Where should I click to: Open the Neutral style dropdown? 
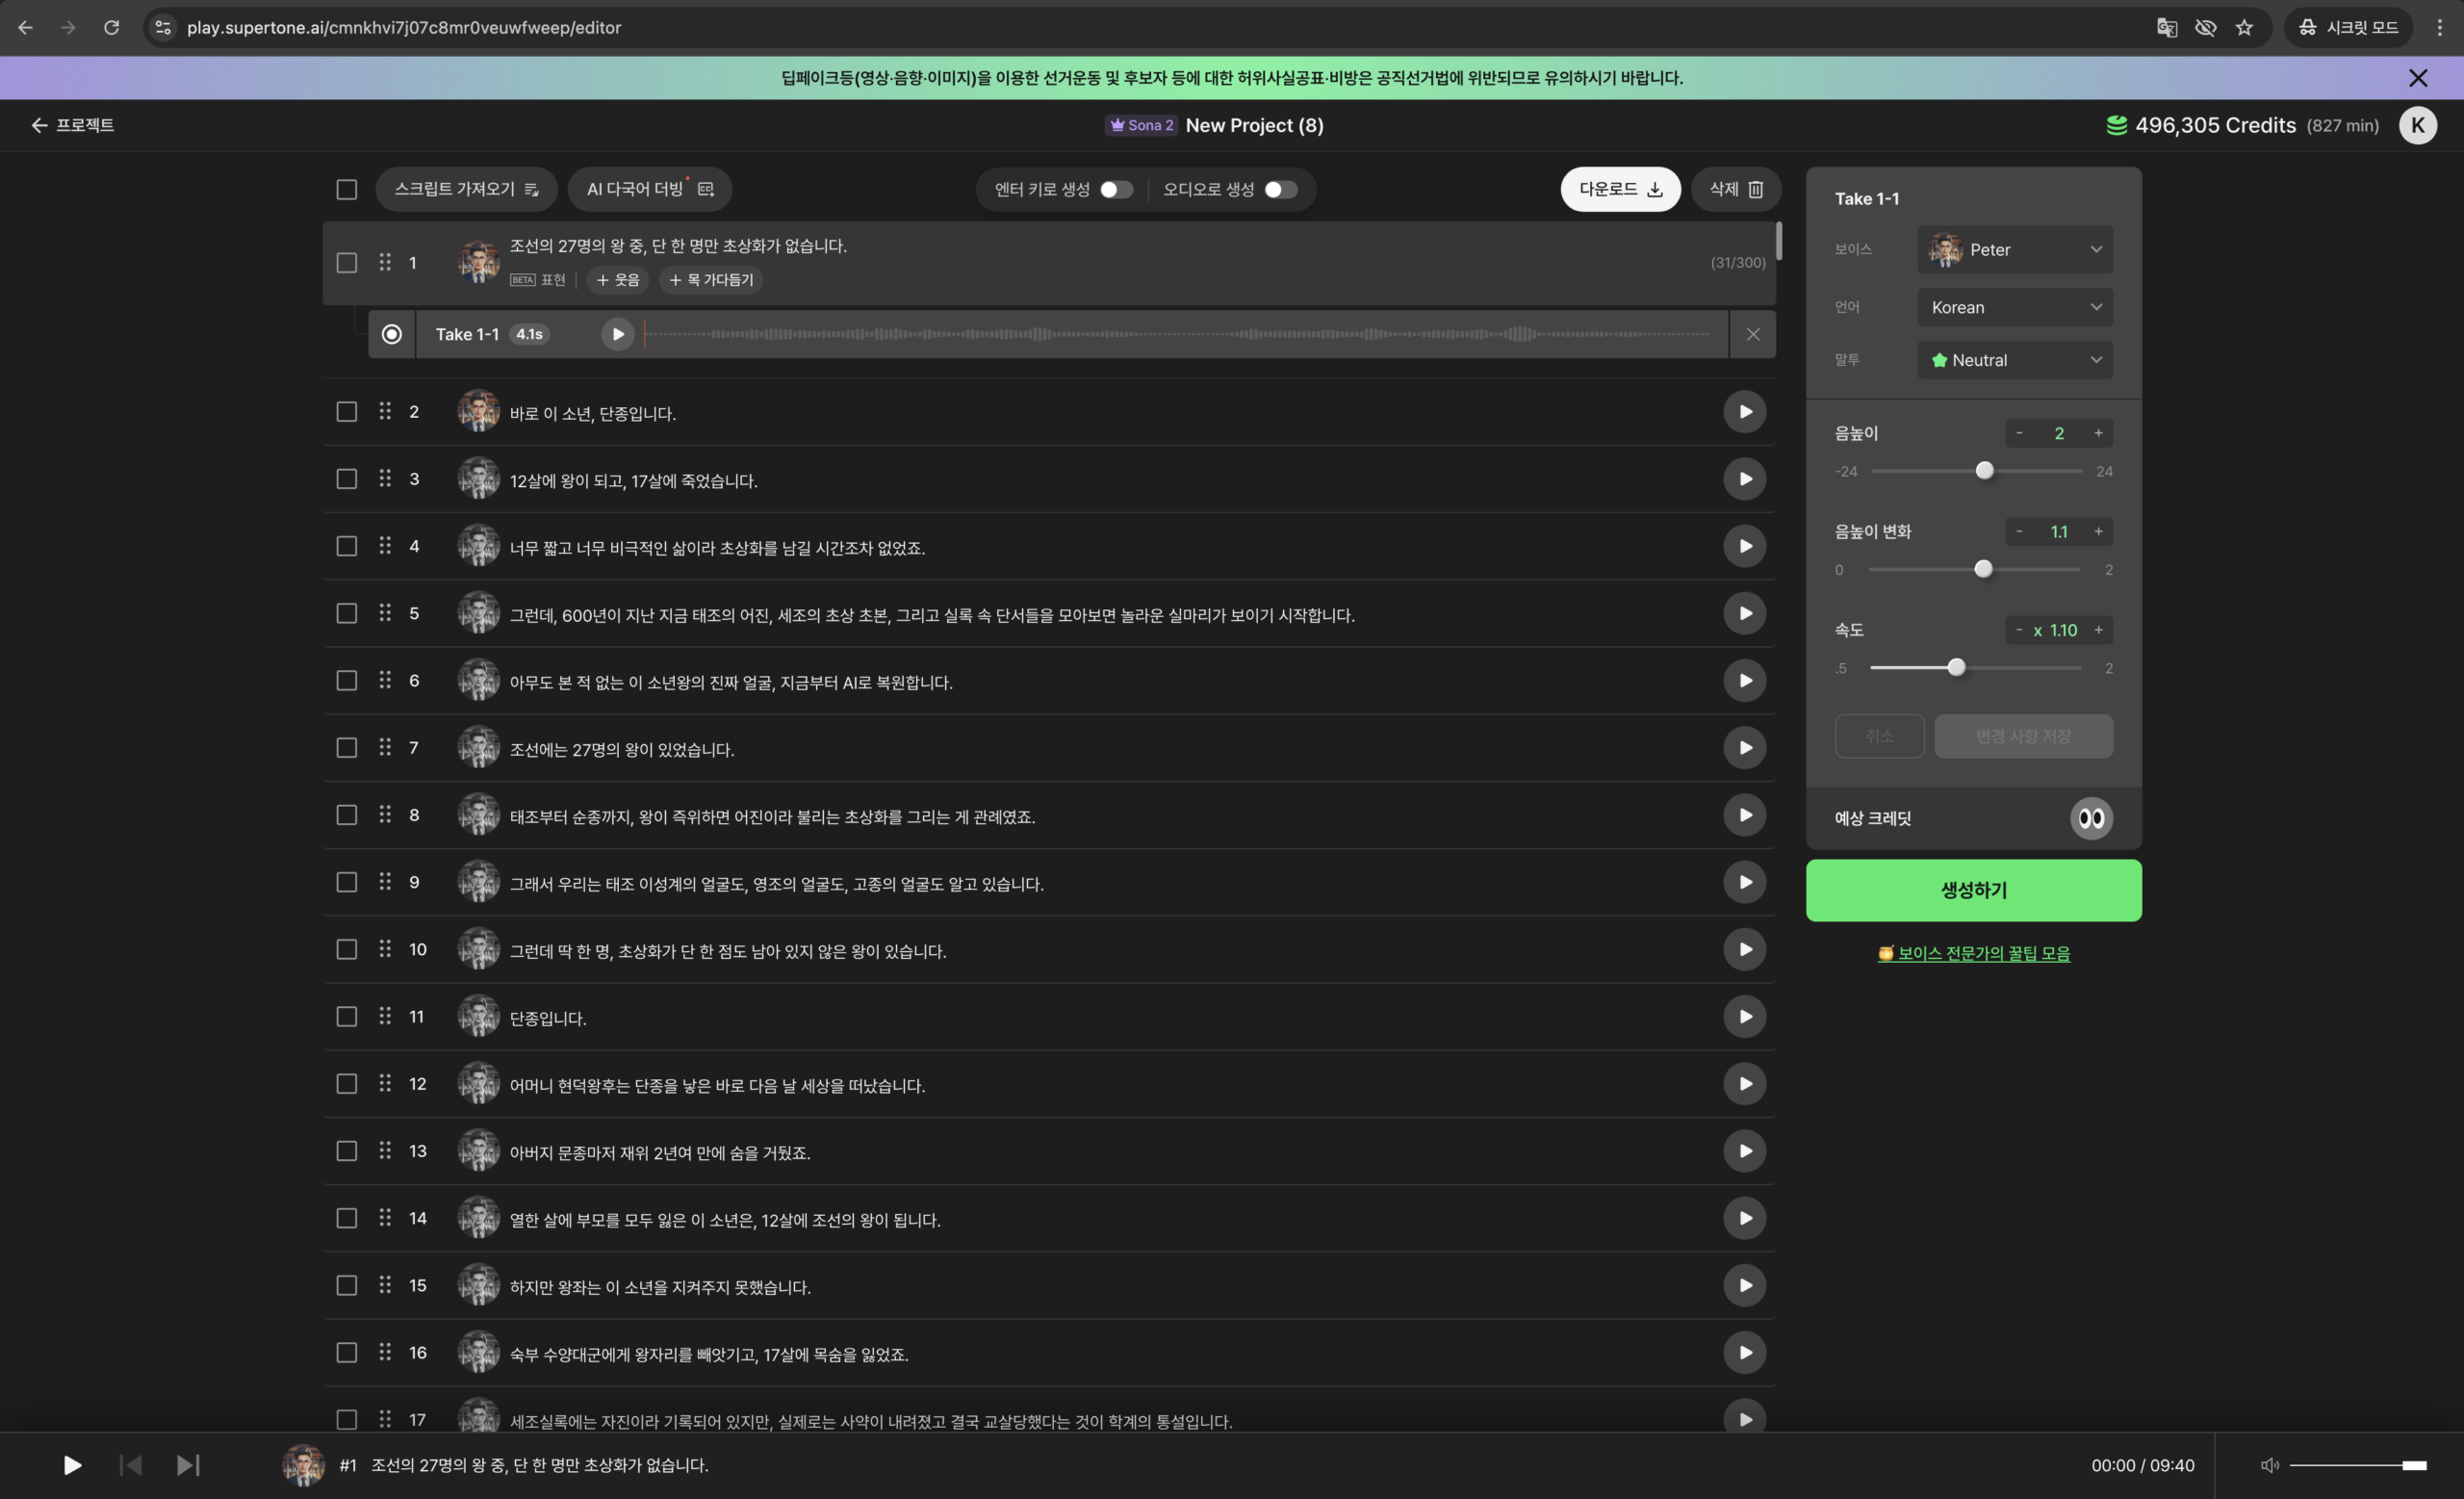click(x=2014, y=360)
